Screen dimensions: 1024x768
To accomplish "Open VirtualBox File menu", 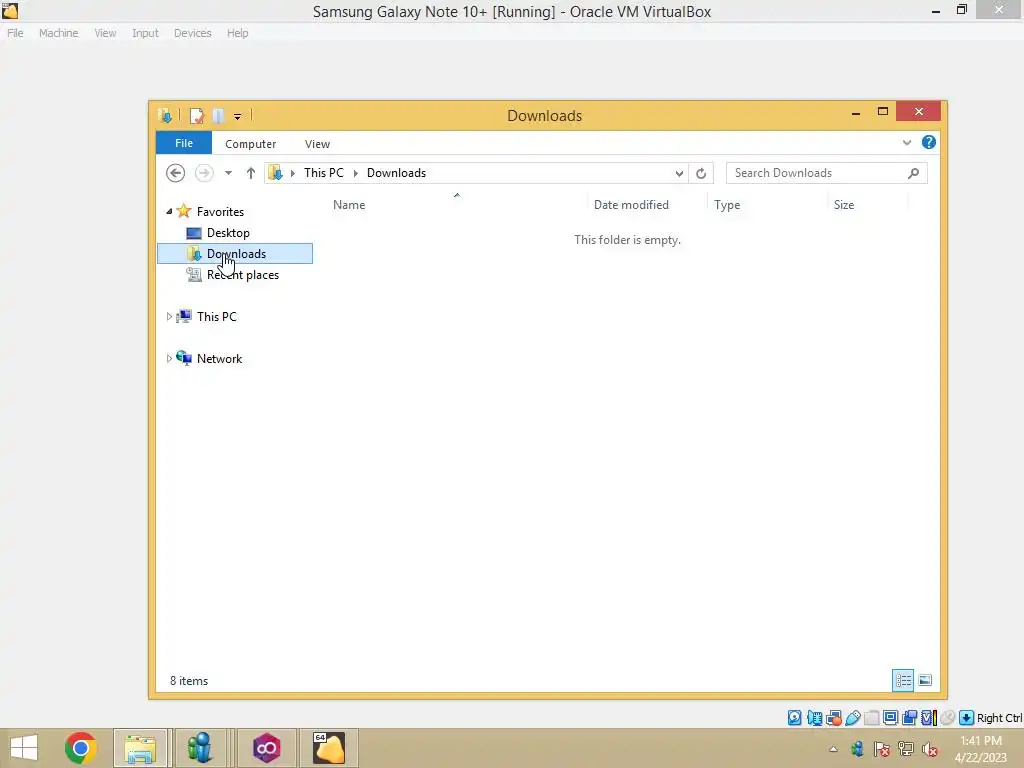I will (15, 33).
